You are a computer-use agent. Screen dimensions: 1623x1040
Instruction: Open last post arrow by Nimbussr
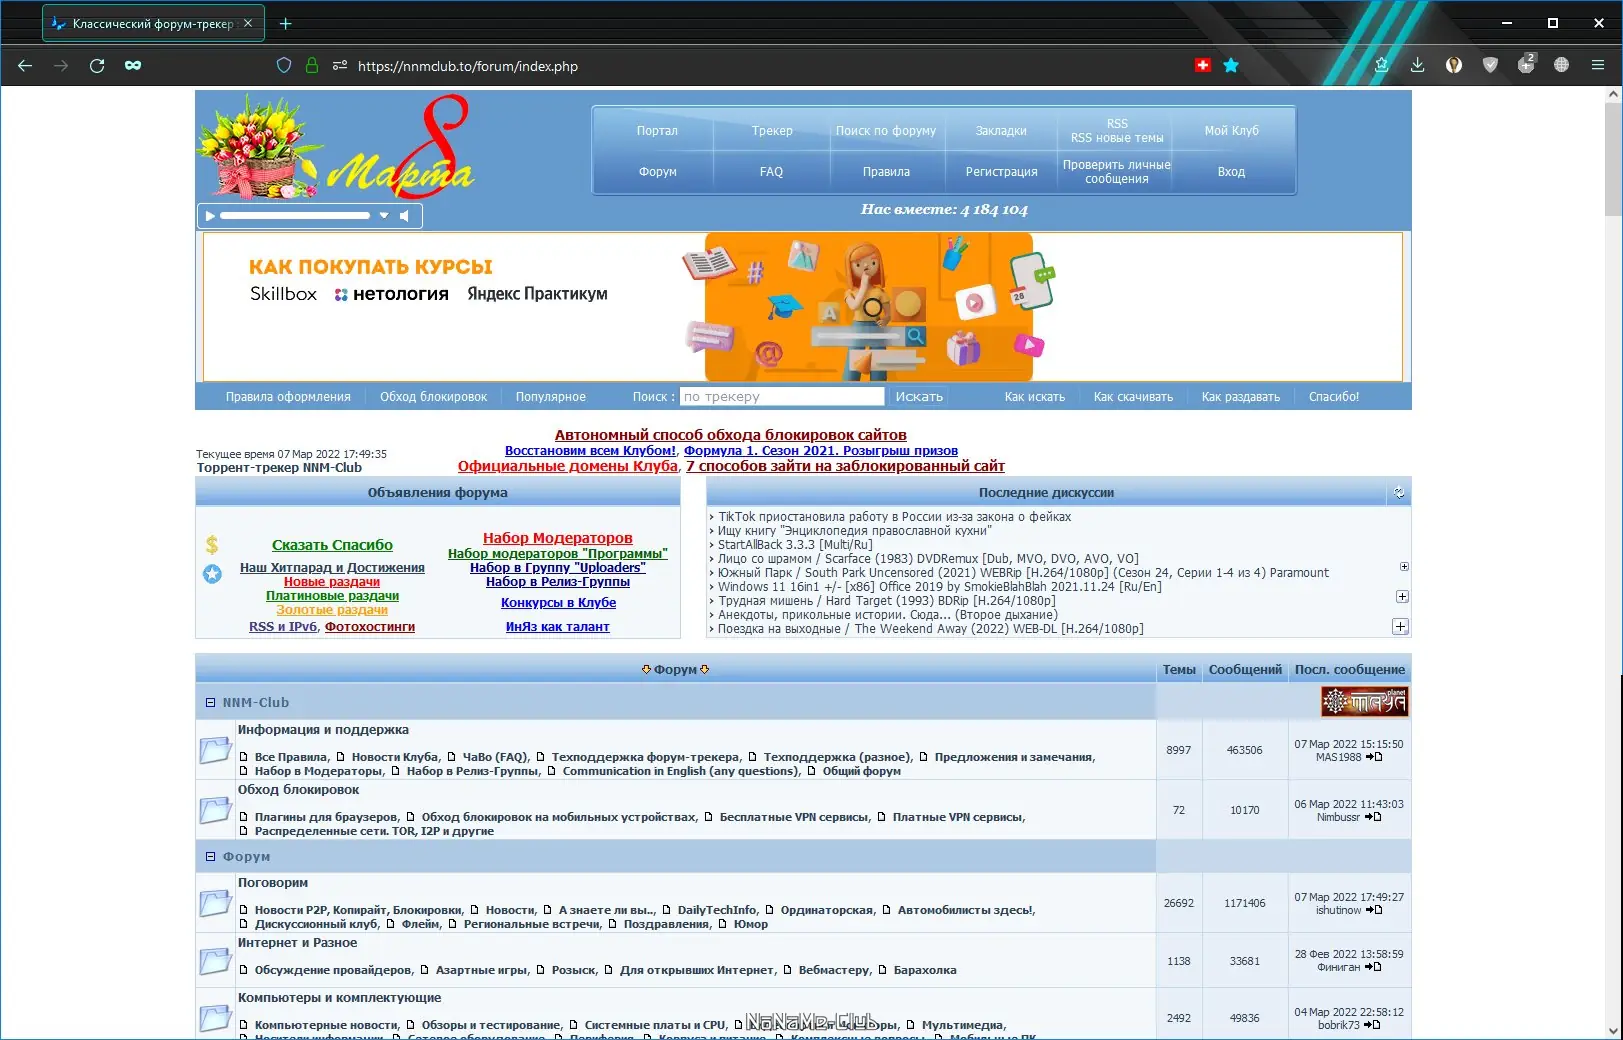point(1373,817)
